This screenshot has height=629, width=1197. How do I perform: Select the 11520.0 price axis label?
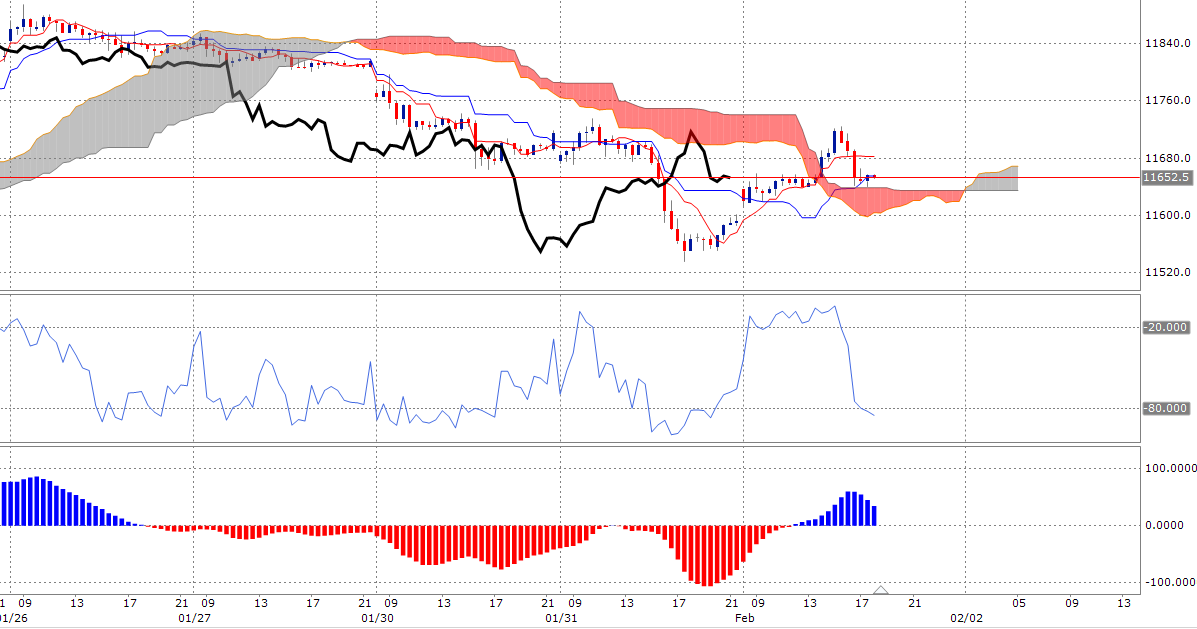(1167, 273)
